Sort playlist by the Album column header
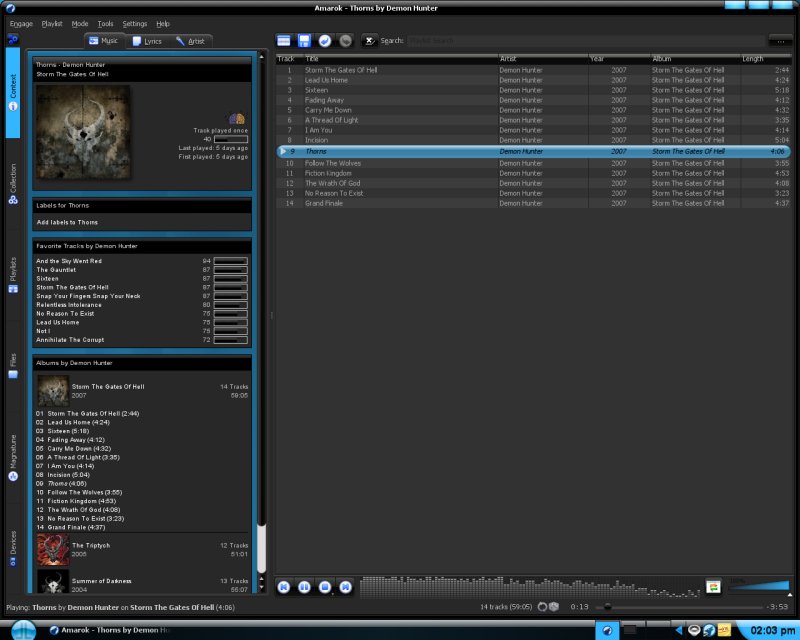 pyautogui.click(x=695, y=59)
